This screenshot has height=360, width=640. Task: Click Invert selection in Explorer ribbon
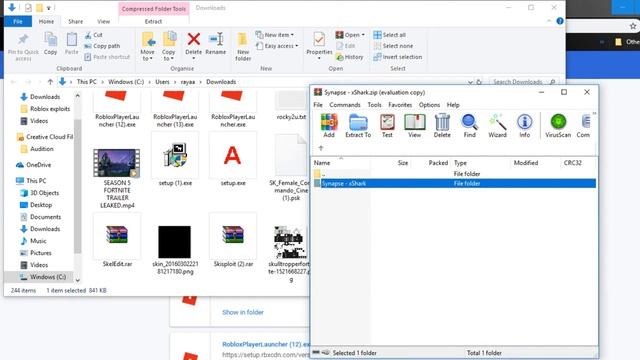(398, 57)
